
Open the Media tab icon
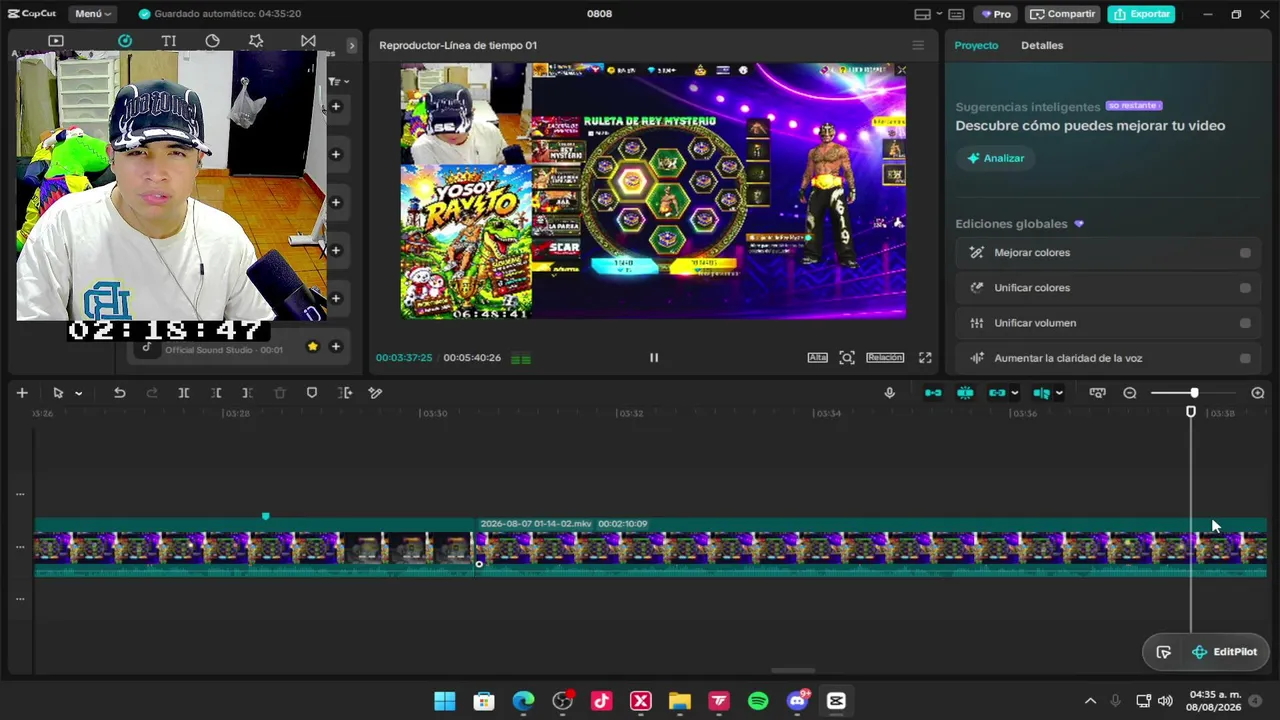(x=56, y=41)
